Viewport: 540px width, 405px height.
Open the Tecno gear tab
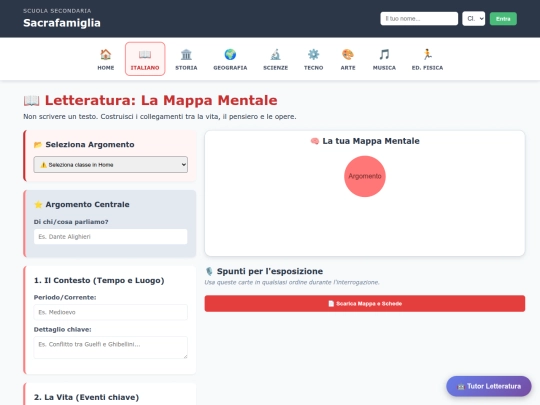[x=313, y=59]
